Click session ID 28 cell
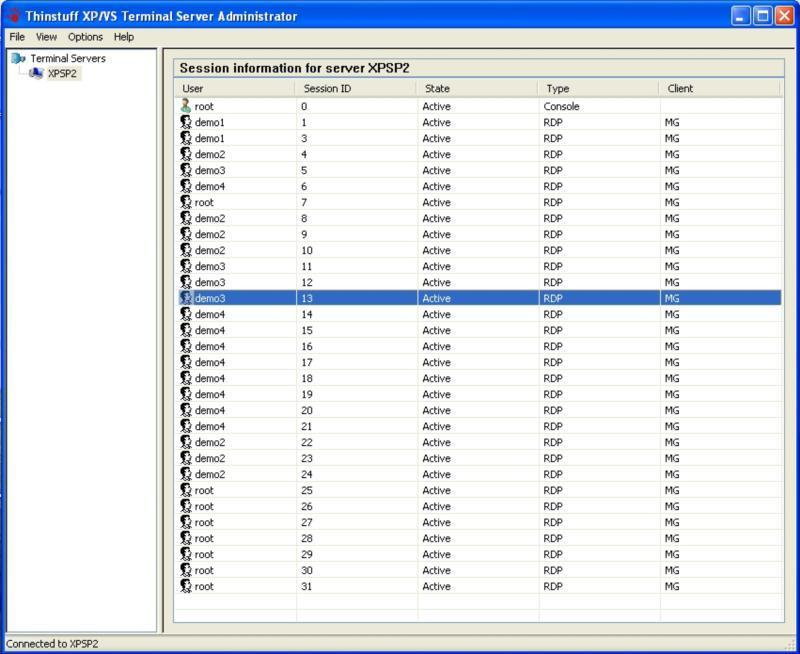This screenshot has height=654, width=800. click(307, 538)
